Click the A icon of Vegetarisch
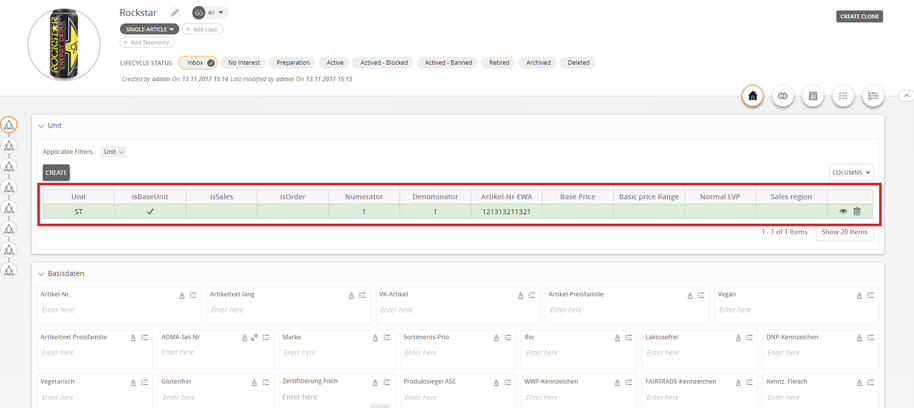Viewport: 914px width, 408px height. coord(133,382)
